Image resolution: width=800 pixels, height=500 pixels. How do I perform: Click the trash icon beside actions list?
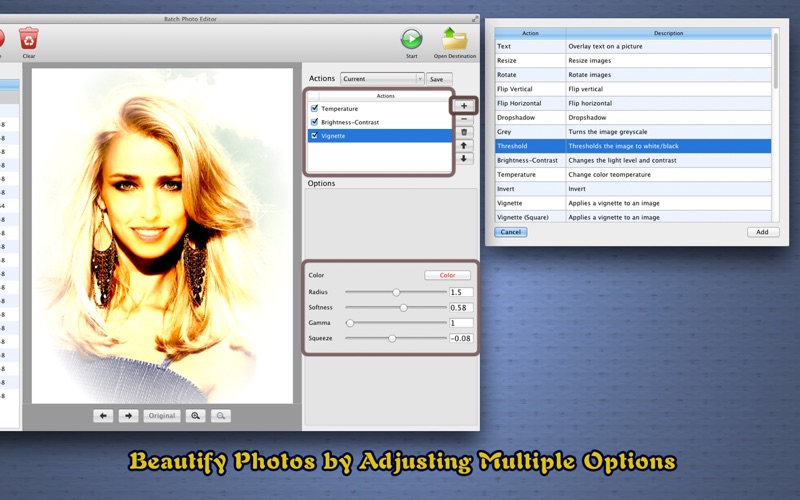click(464, 132)
